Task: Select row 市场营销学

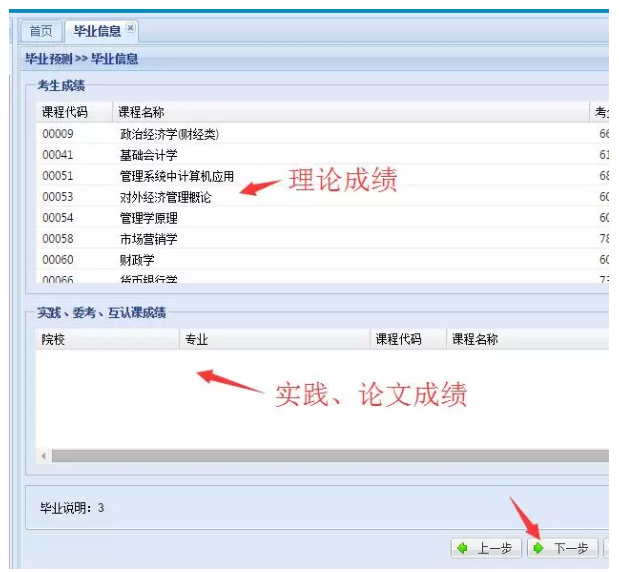Action: 322,238
